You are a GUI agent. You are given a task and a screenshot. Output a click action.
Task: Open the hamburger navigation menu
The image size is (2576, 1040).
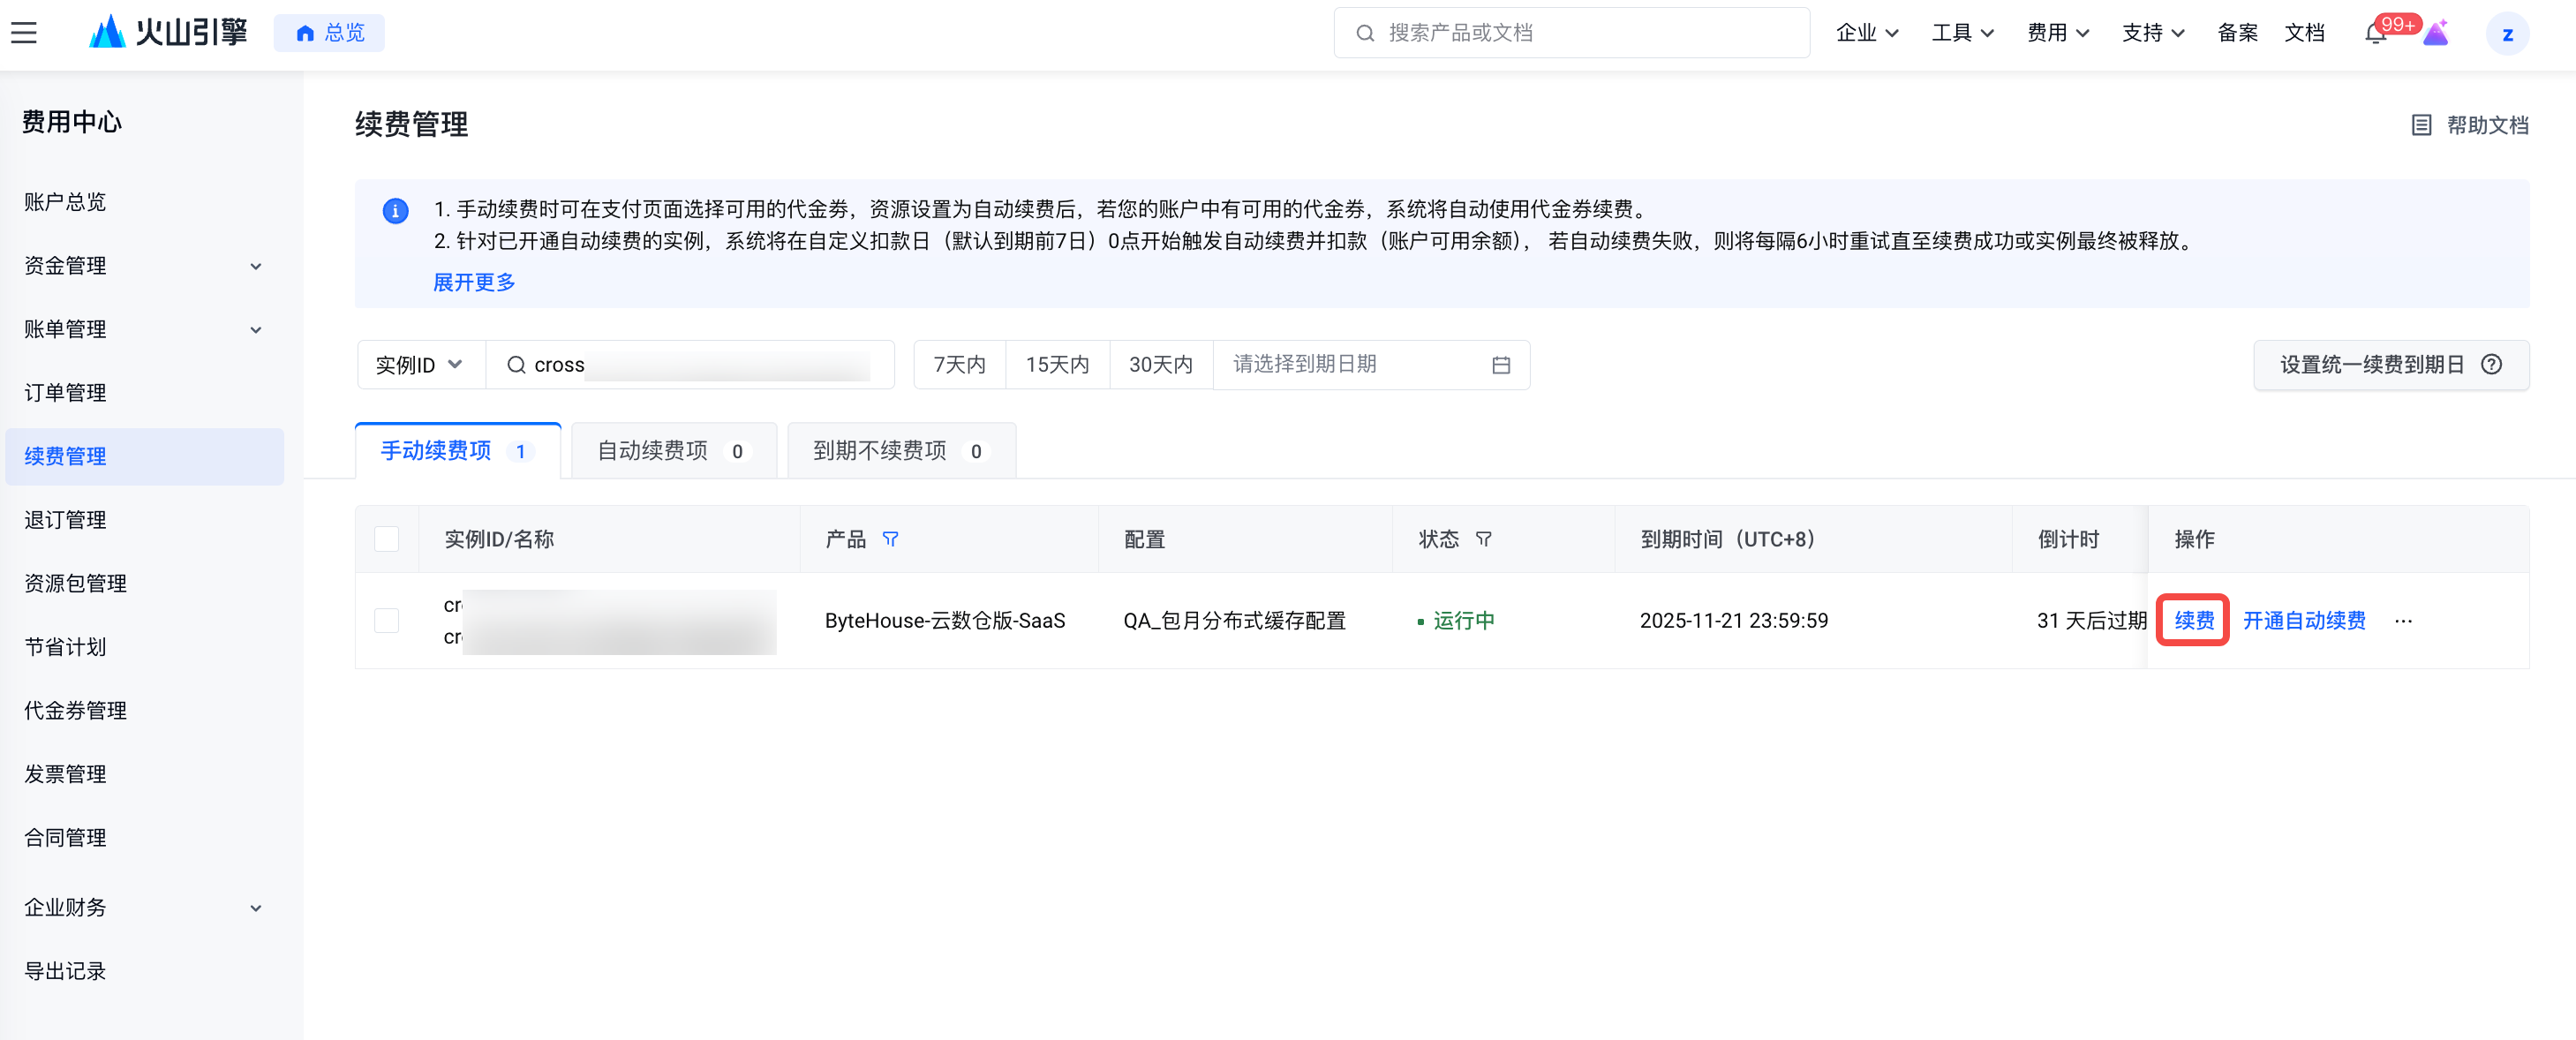click(24, 33)
